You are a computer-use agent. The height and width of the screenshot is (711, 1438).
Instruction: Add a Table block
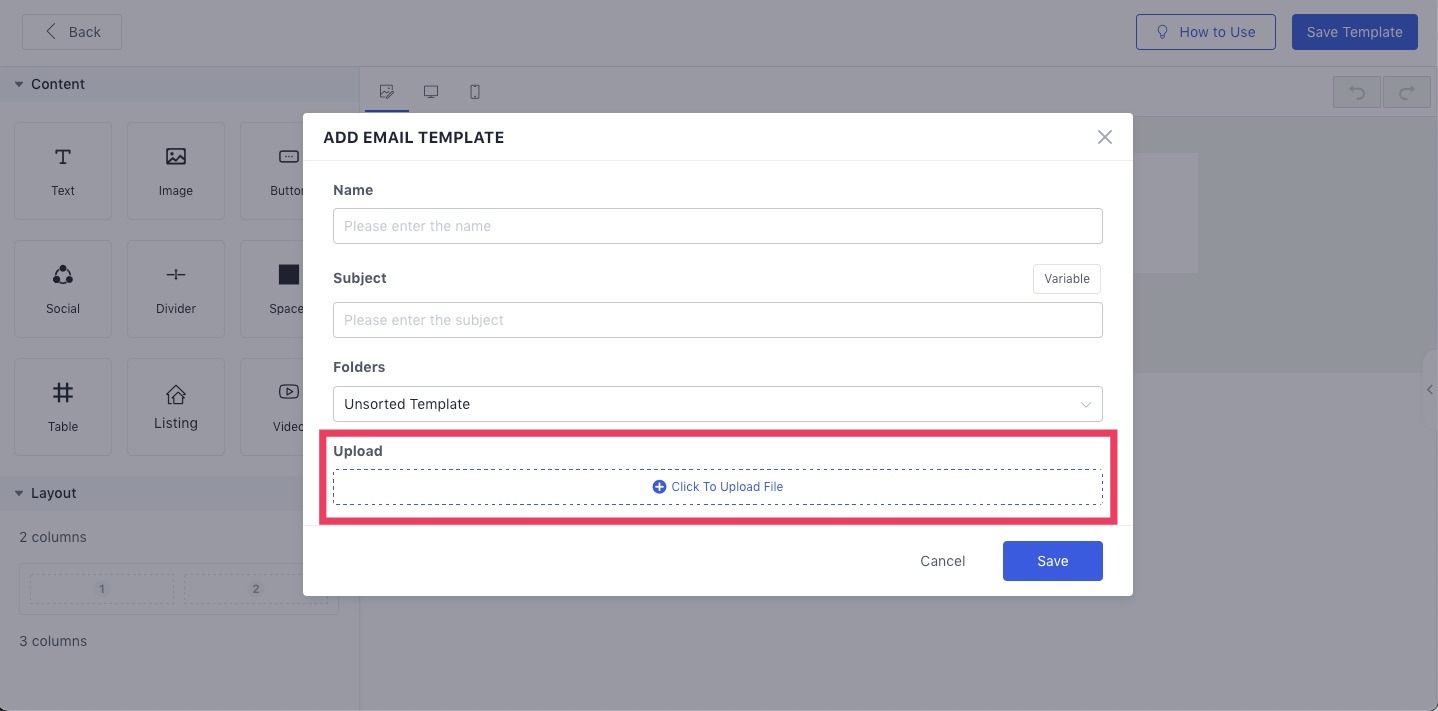point(62,406)
